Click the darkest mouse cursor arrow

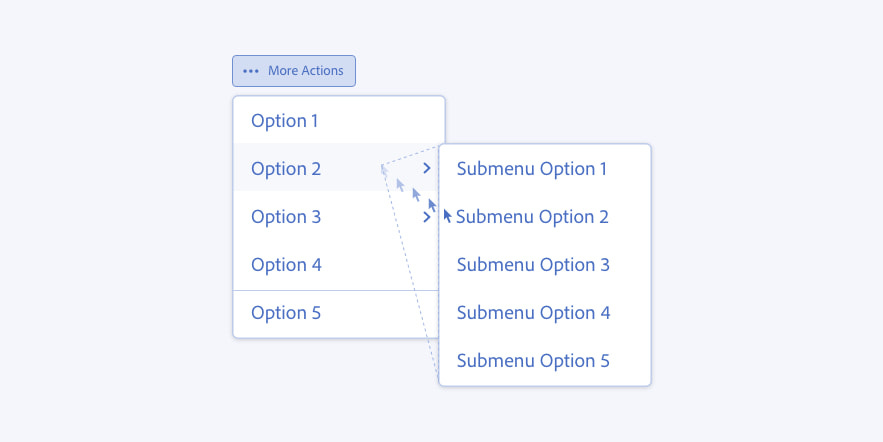click(448, 215)
